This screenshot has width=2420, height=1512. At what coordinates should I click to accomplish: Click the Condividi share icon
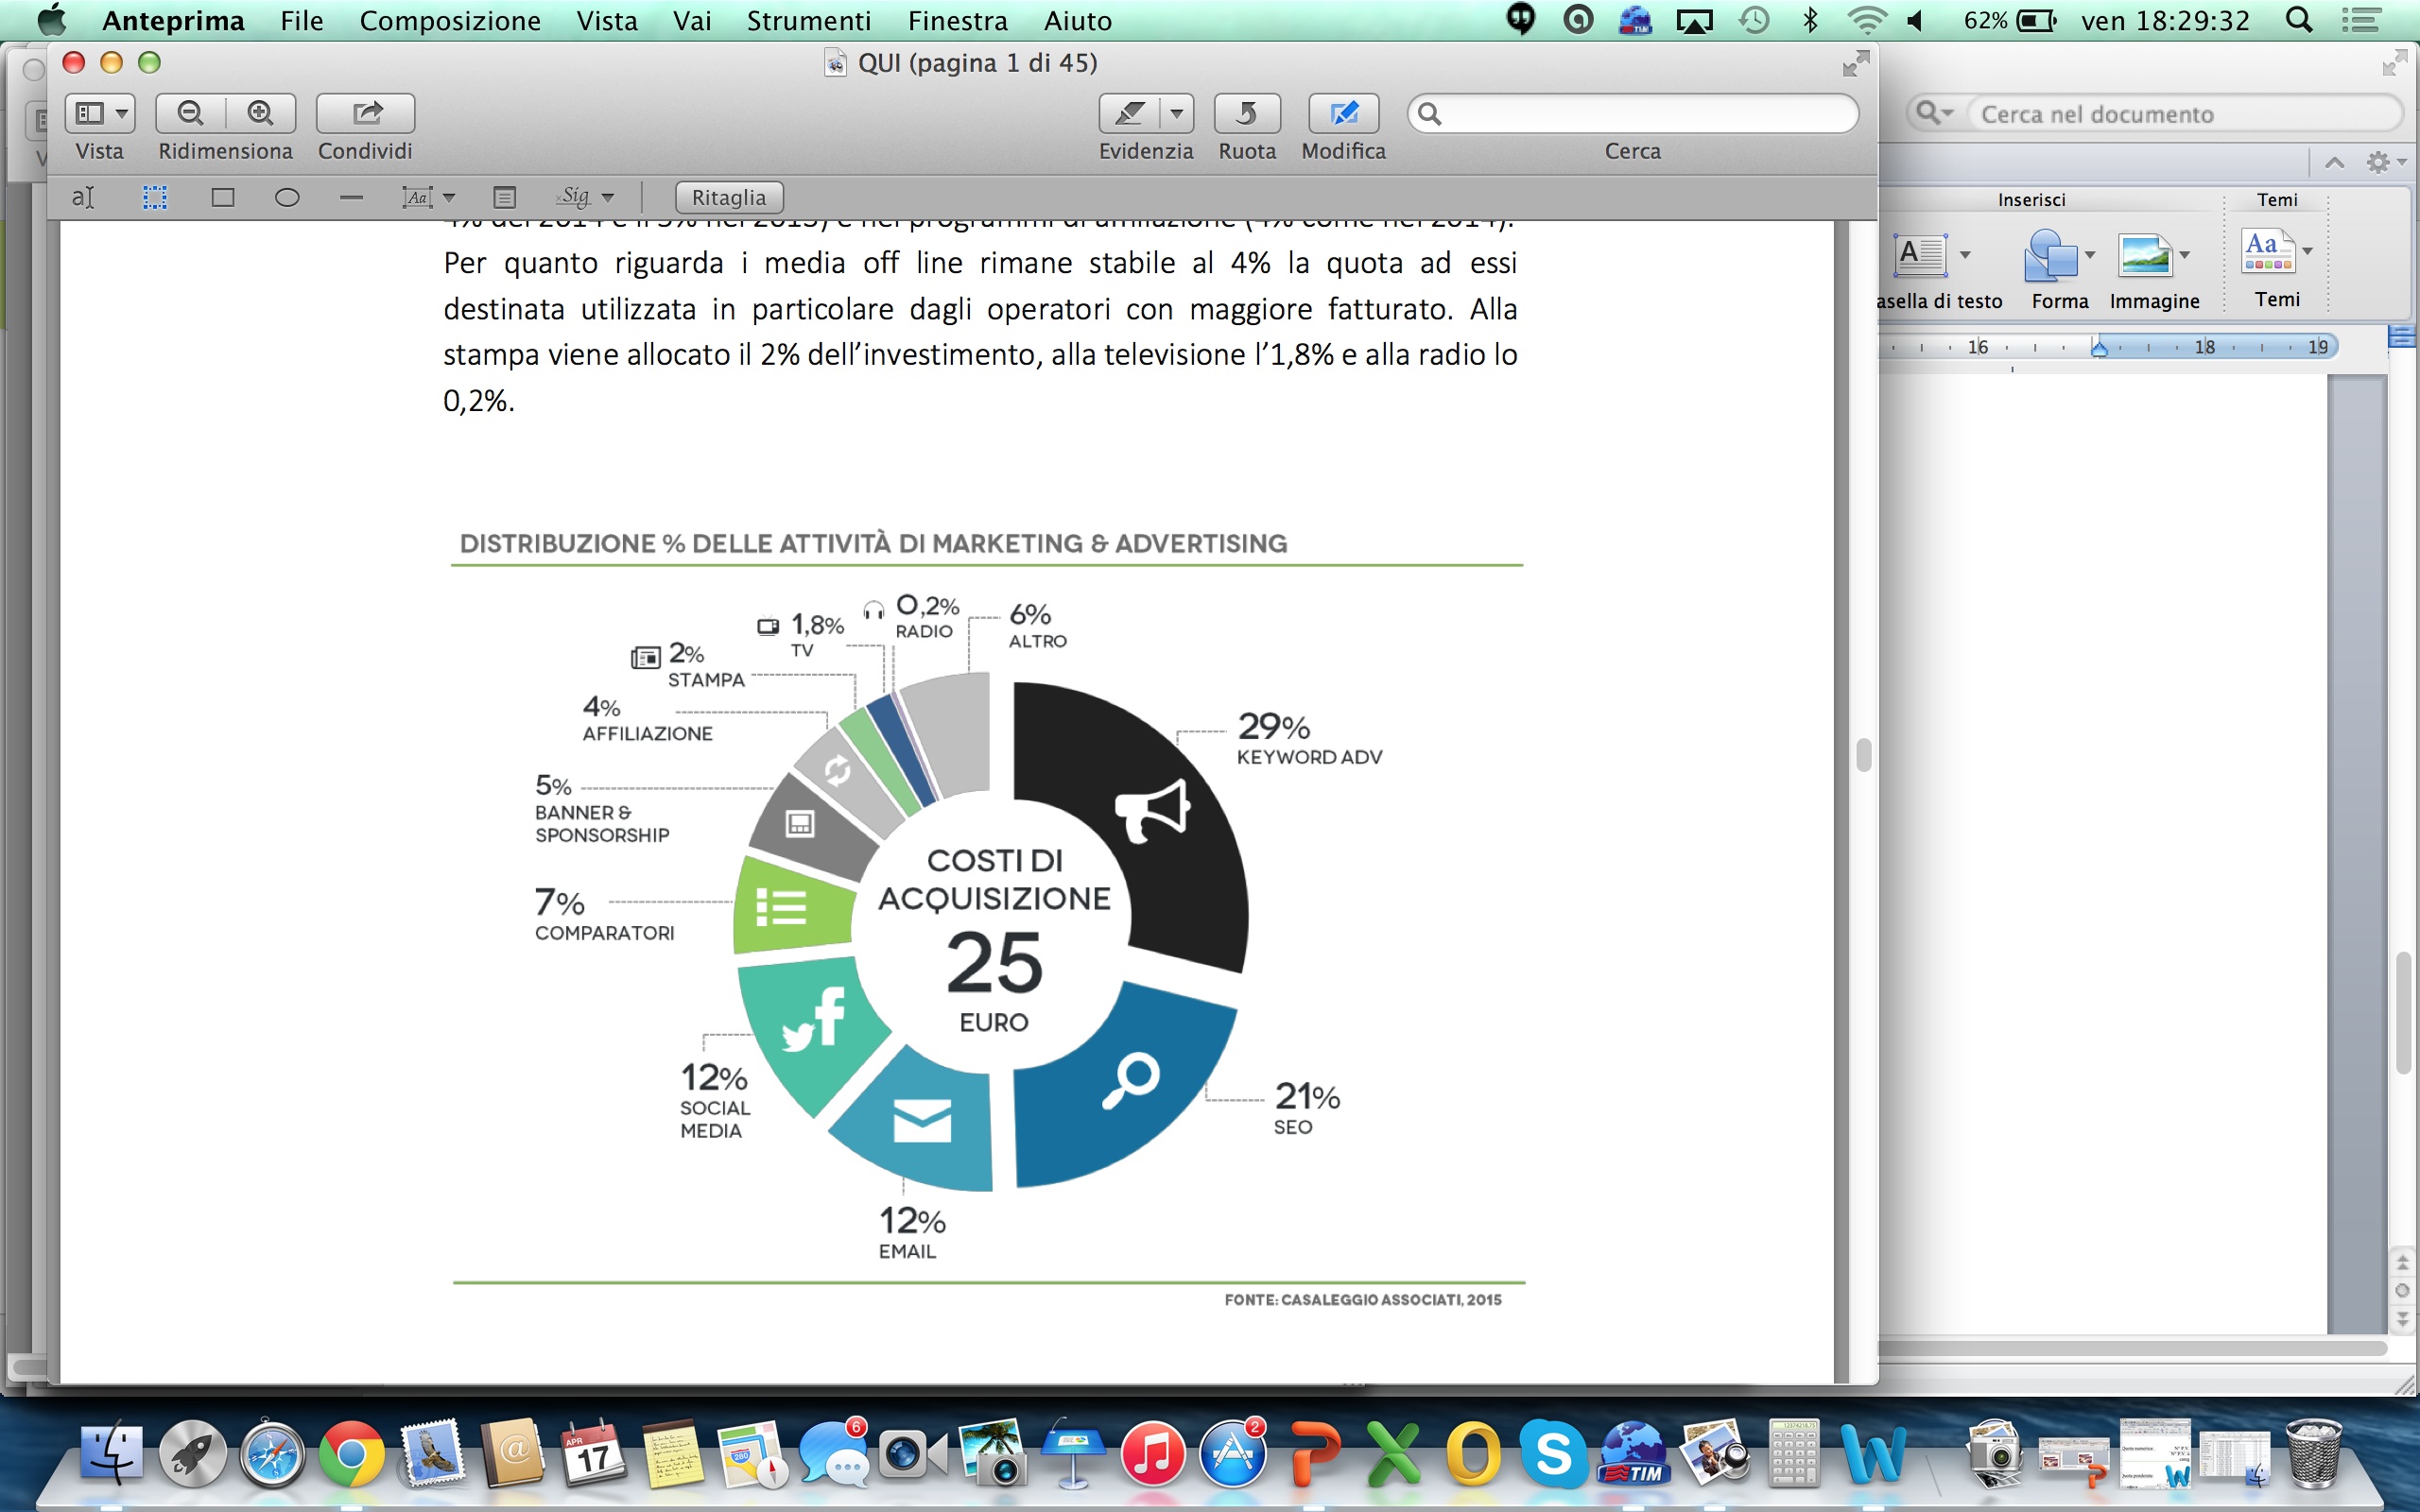coord(366,113)
